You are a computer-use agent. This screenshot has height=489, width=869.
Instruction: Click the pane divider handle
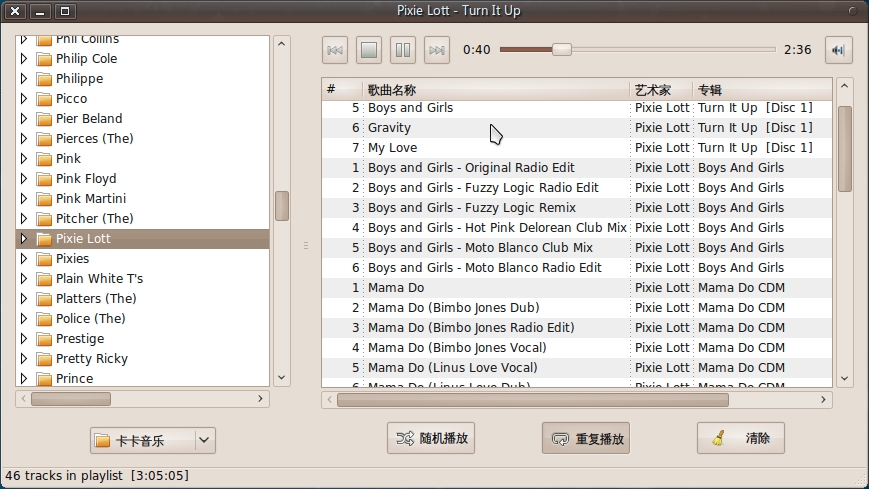306,245
